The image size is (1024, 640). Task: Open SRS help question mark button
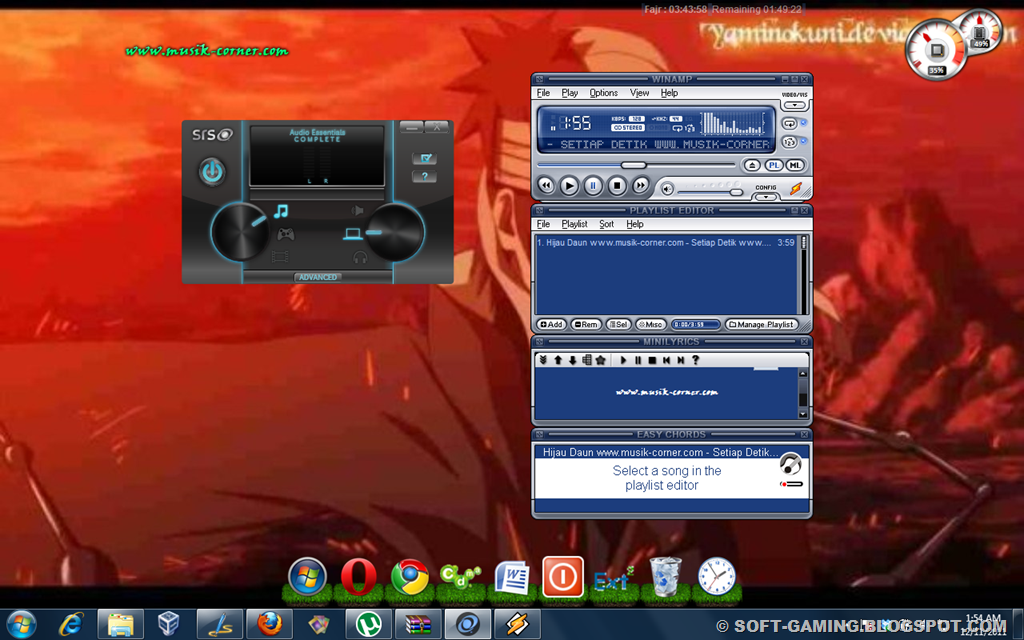(x=424, y=176)
